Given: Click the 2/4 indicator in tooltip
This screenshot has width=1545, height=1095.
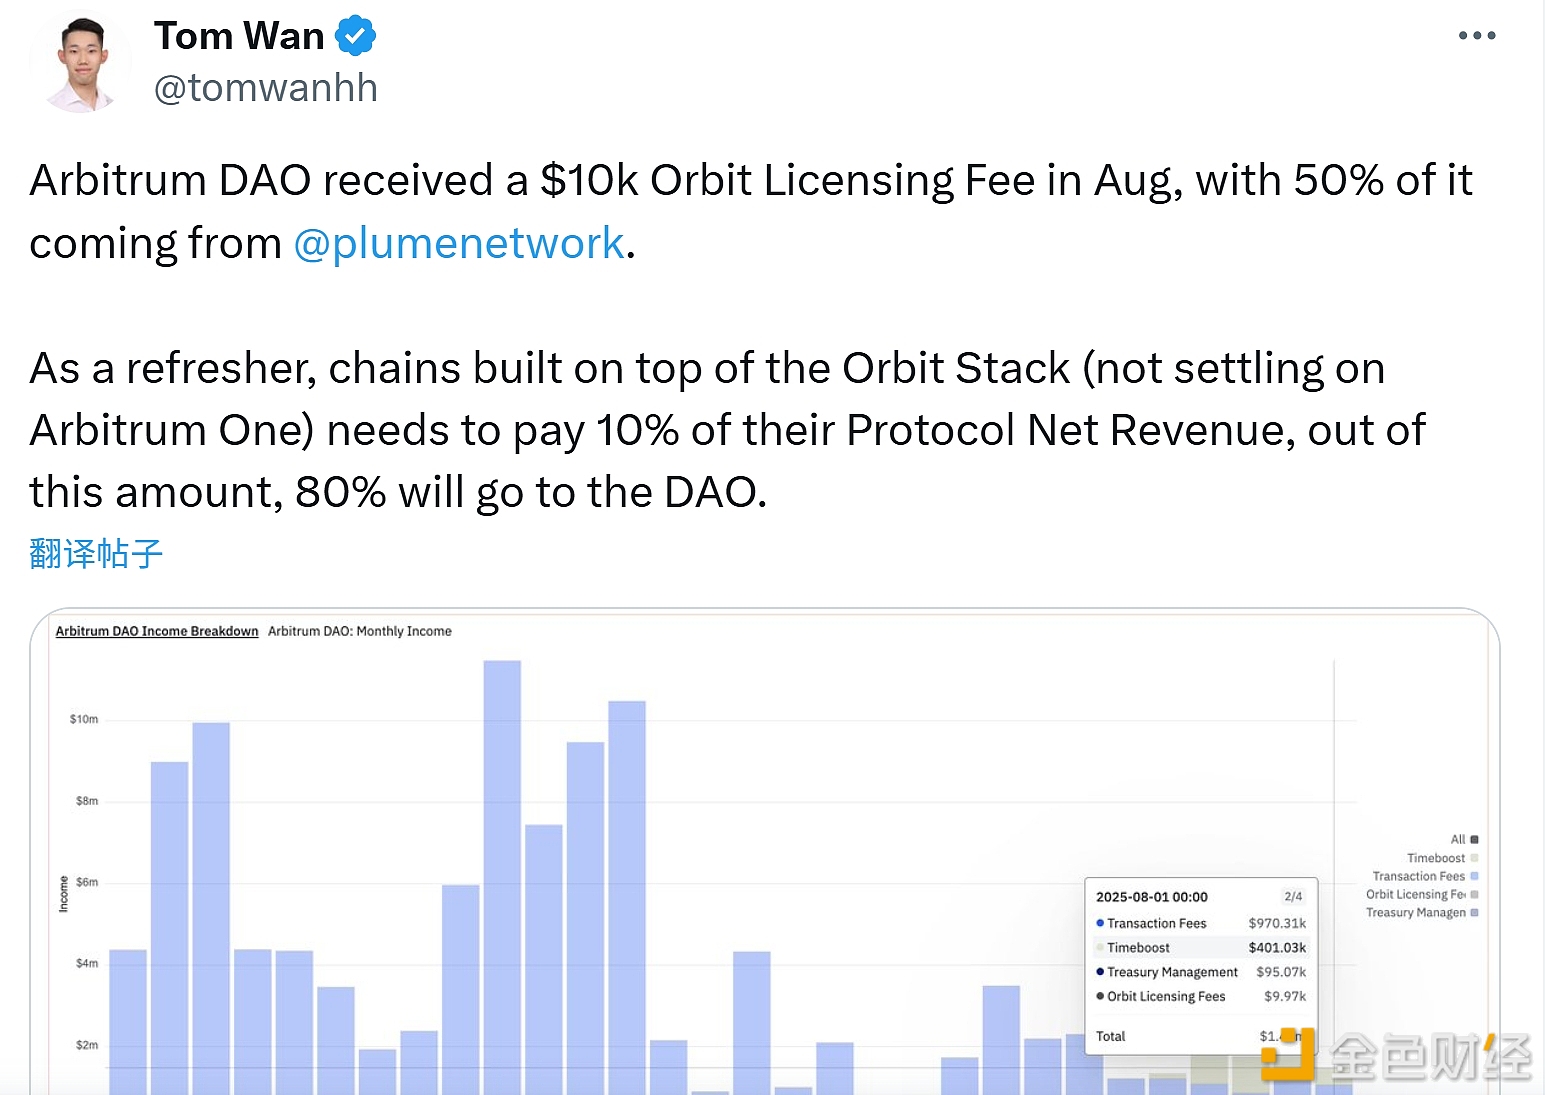Looking at the screenshot, I should pos(1293,897).
